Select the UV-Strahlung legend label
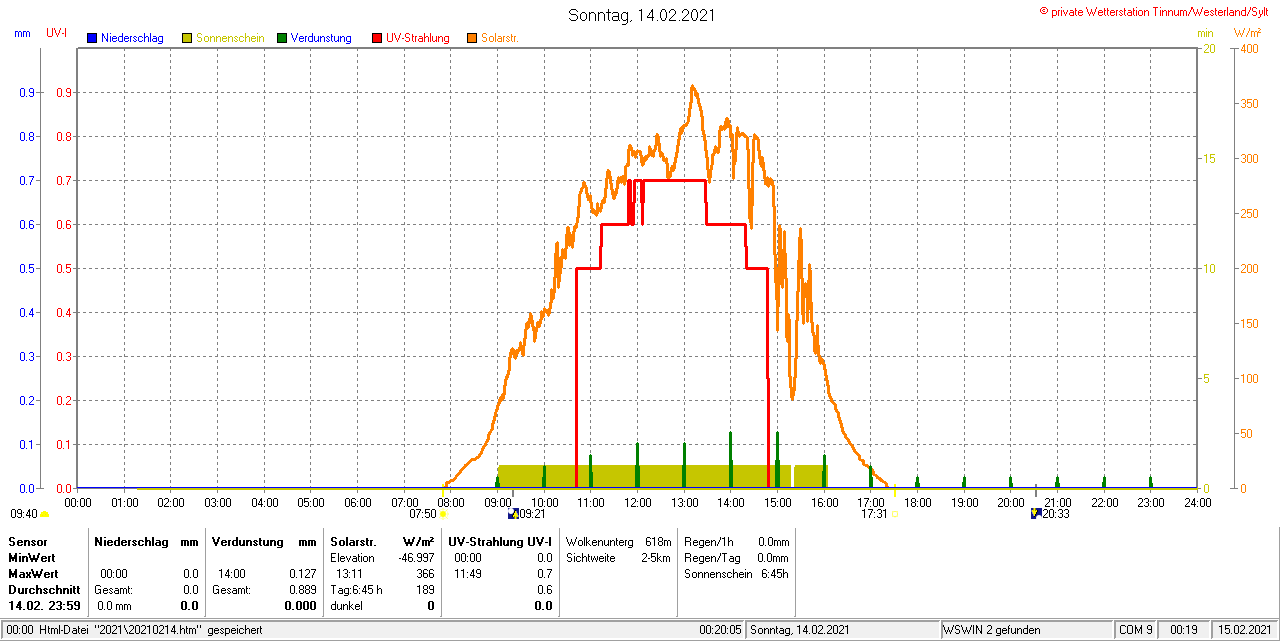The width and height of the screenshot is (1280, 641). click(x=418, y=38)
